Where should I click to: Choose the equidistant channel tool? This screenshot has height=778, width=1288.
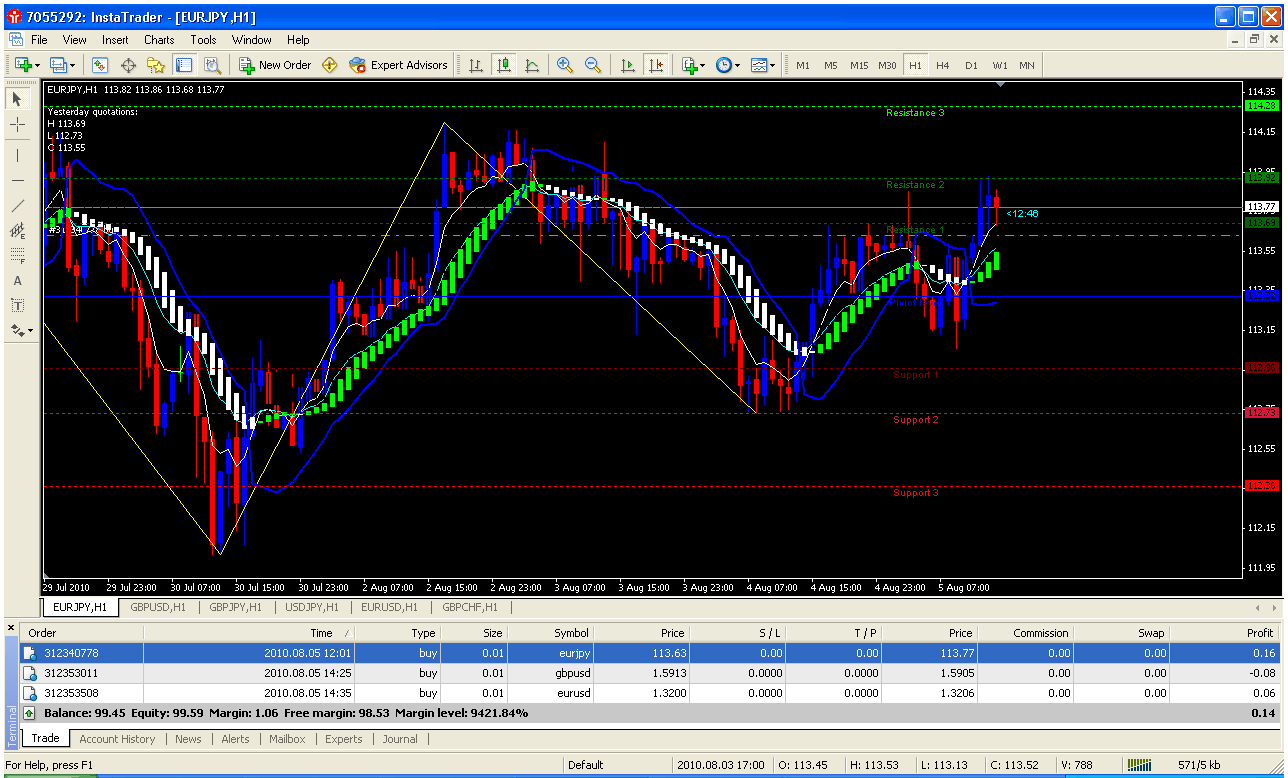(18, 231)
